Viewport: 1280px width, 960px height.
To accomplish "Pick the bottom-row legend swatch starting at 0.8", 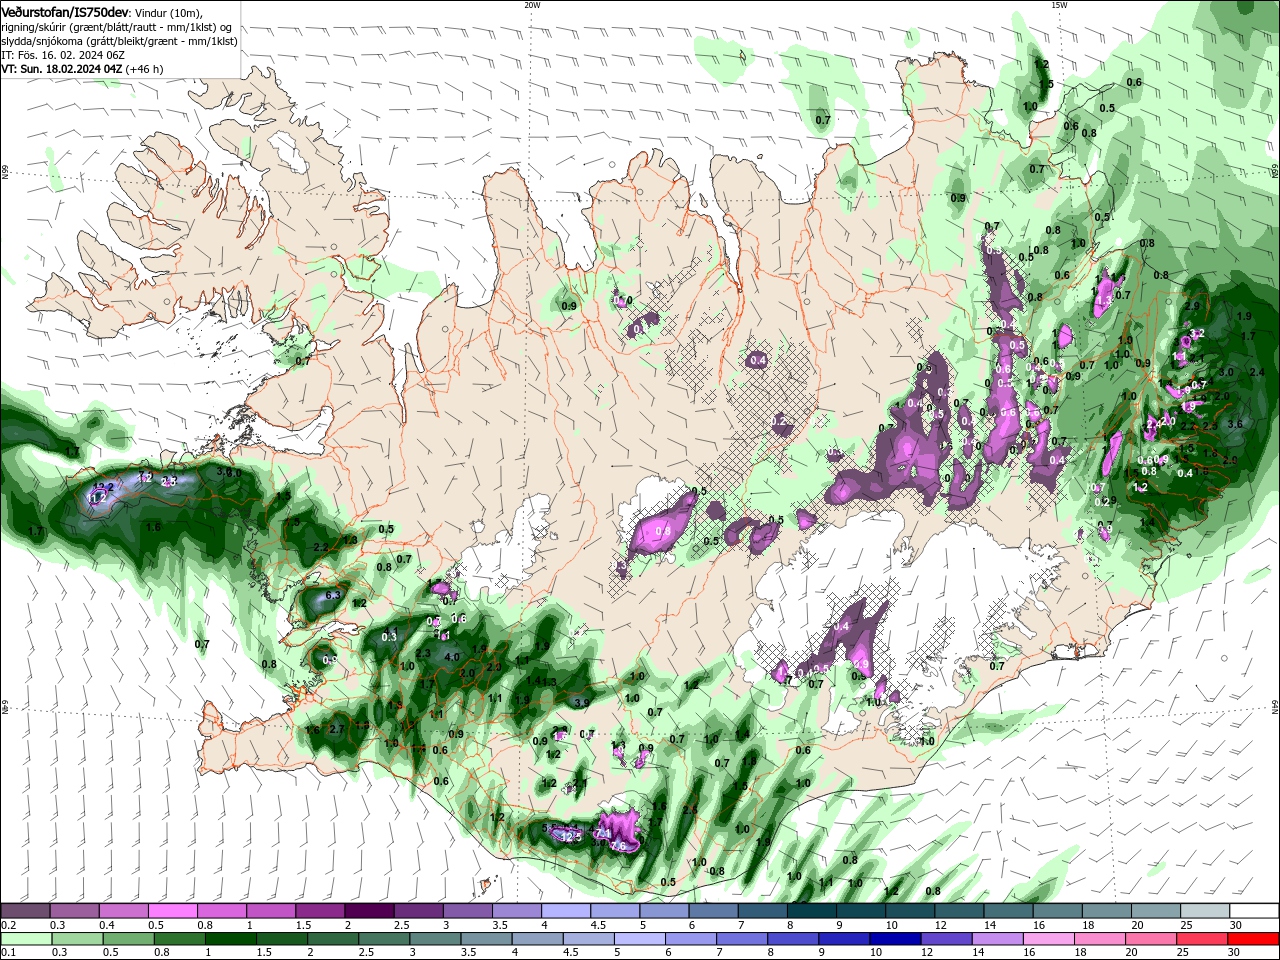I will click(x=179, y=939).
